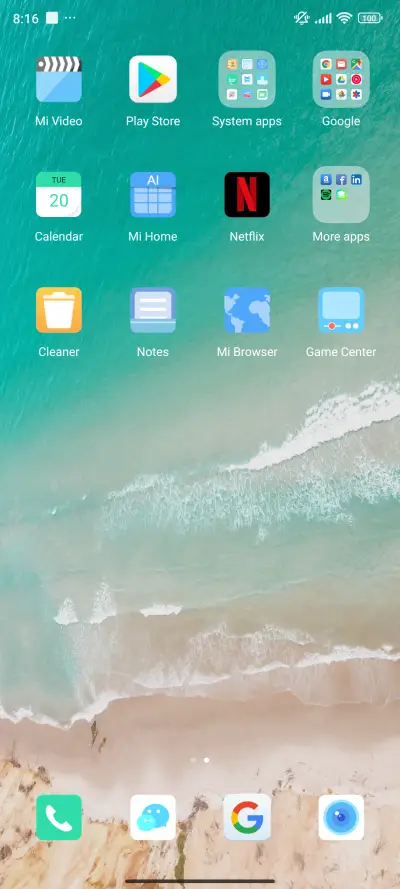Tap the current second page indicator dot
400x889 pixels.
(206, 760)
